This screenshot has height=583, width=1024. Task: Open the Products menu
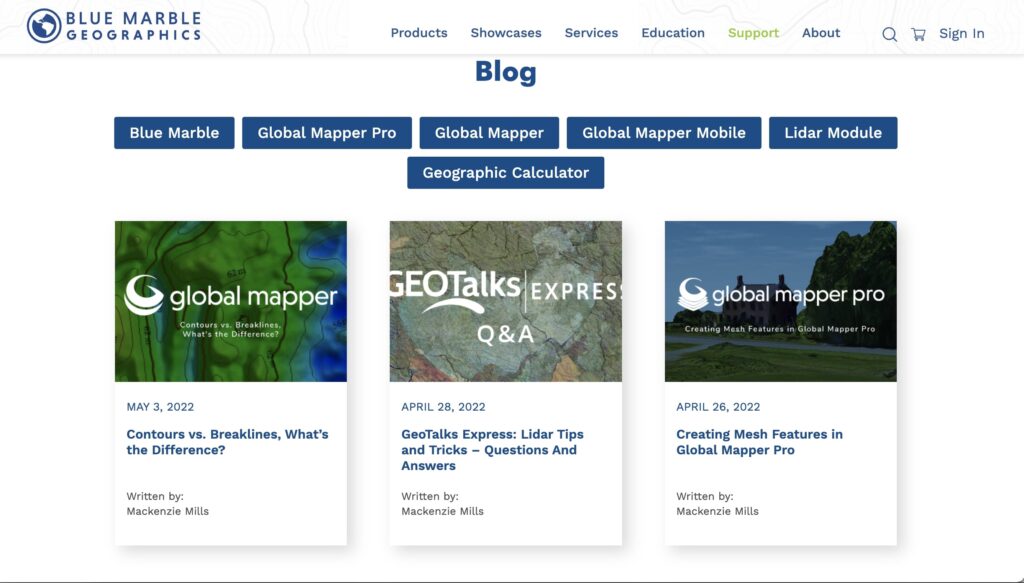pyautogui.click(x=419, y=33)
